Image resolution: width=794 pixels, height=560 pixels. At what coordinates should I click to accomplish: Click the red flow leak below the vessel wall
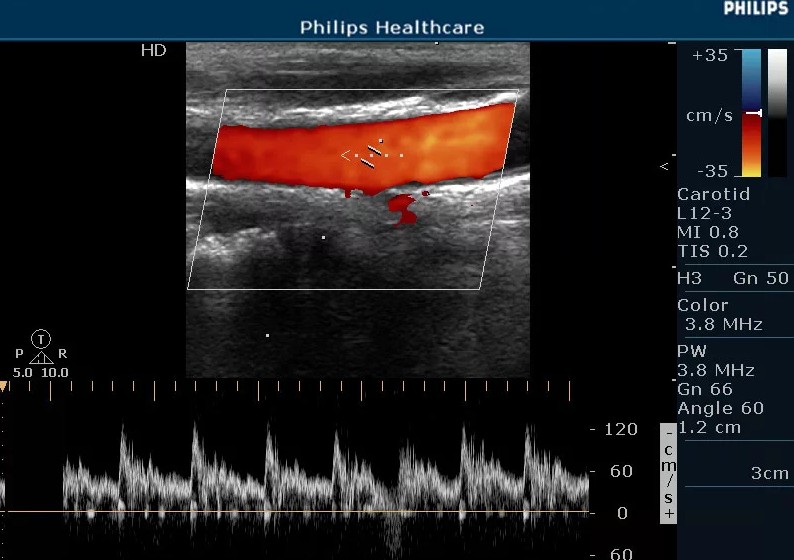[404, 208]
